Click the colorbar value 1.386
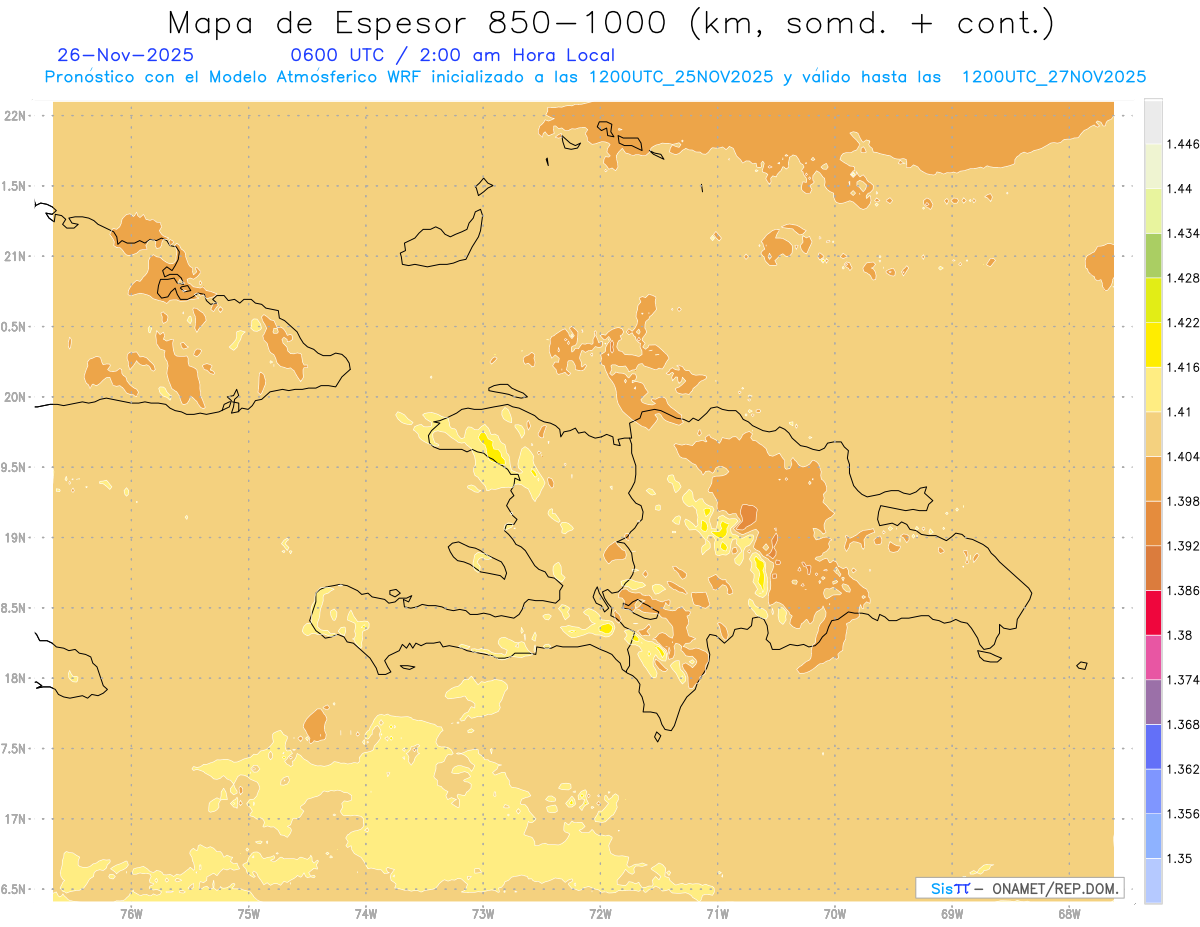This screenshot has width=1200, height=927. [x=1184, y=591]
